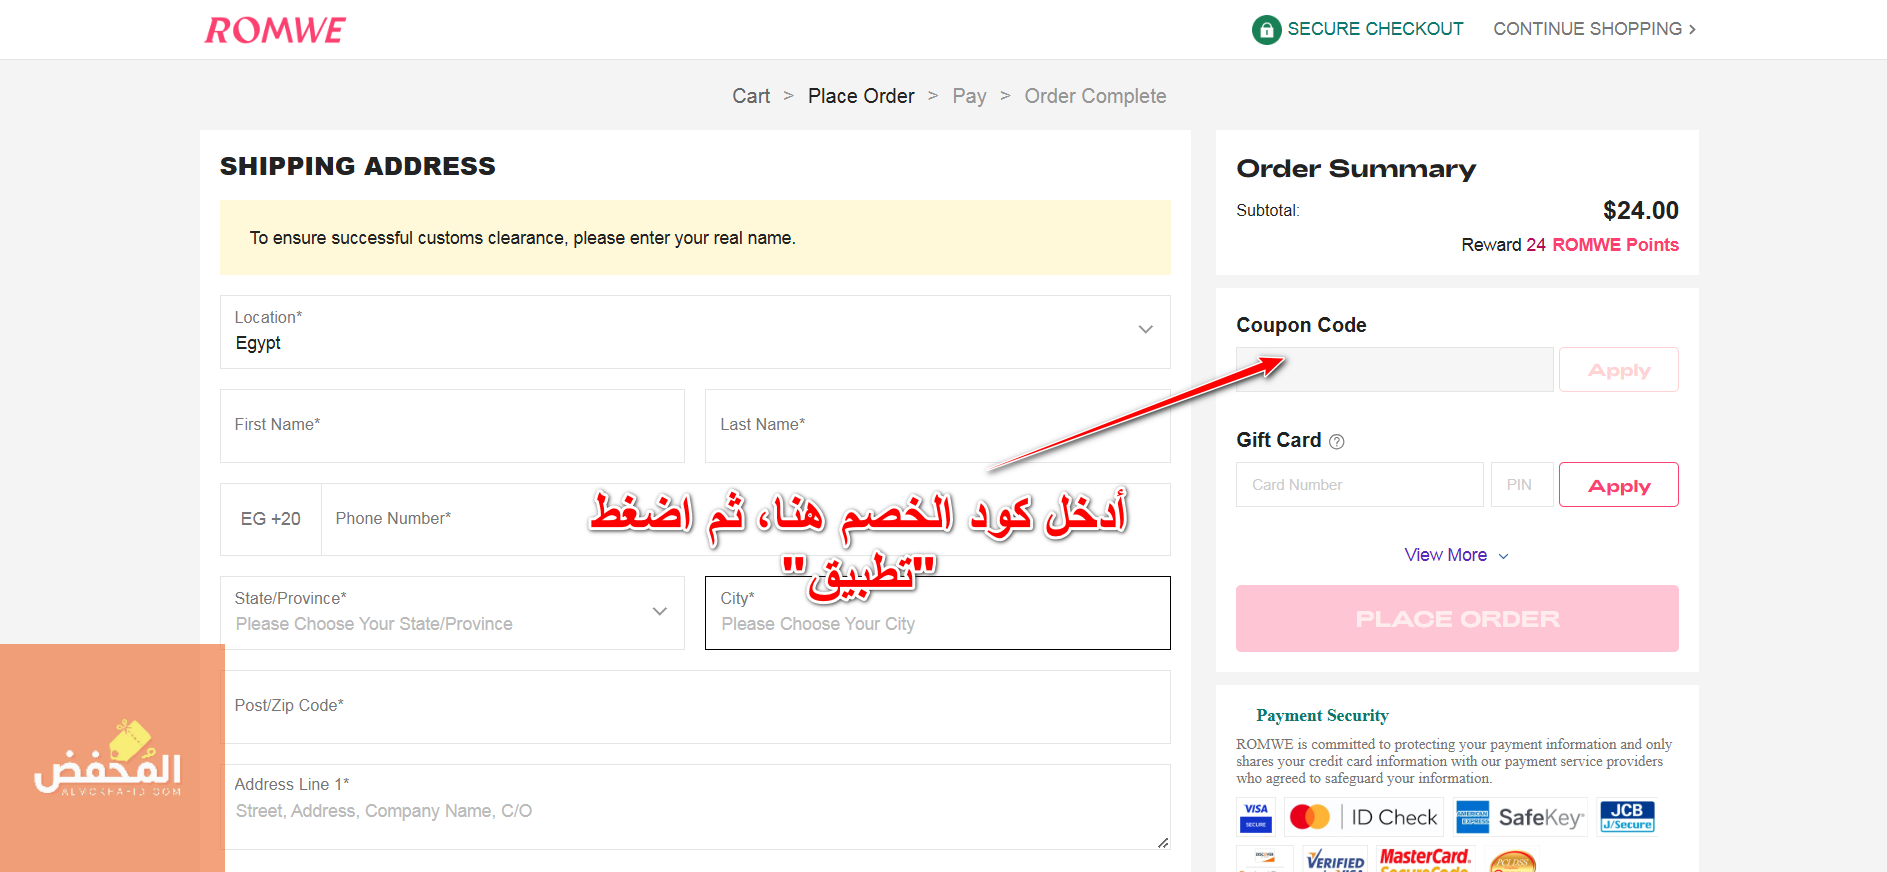The image size is (1887, 872).
Task: Focus the First Name field
Action: pyautogui.click(x=452, y=426)
